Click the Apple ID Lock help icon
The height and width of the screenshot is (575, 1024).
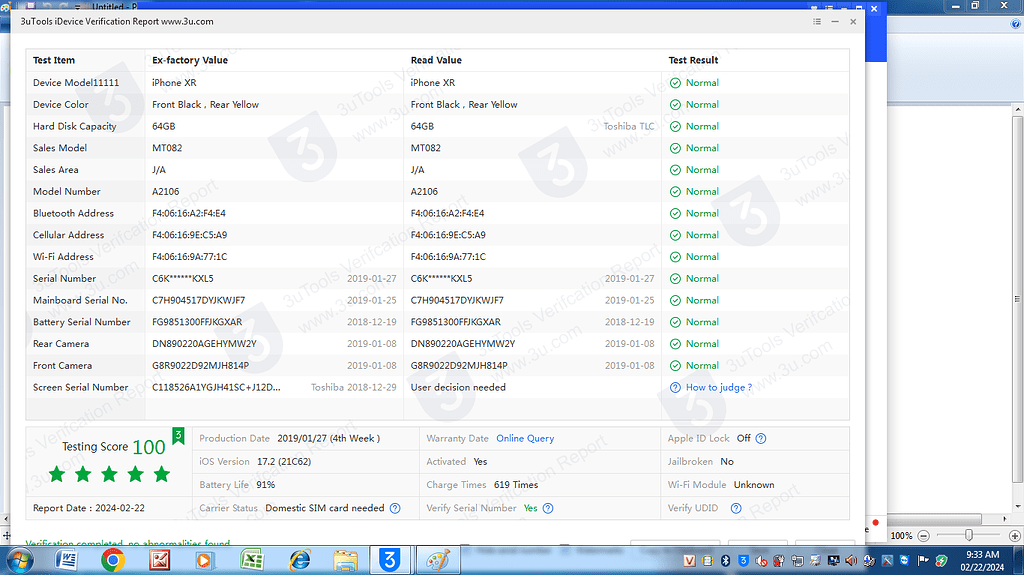click(761, 438)
